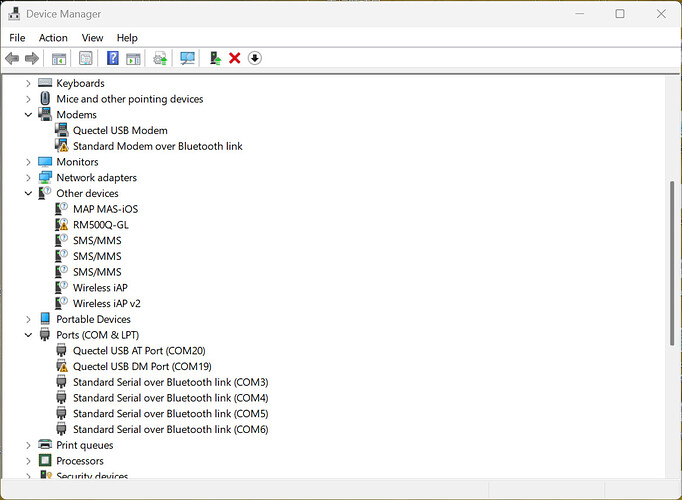The image size is (682, 500).
Task: Select Standard Modem over Bluetooth link
Action: tap(157, 146)
